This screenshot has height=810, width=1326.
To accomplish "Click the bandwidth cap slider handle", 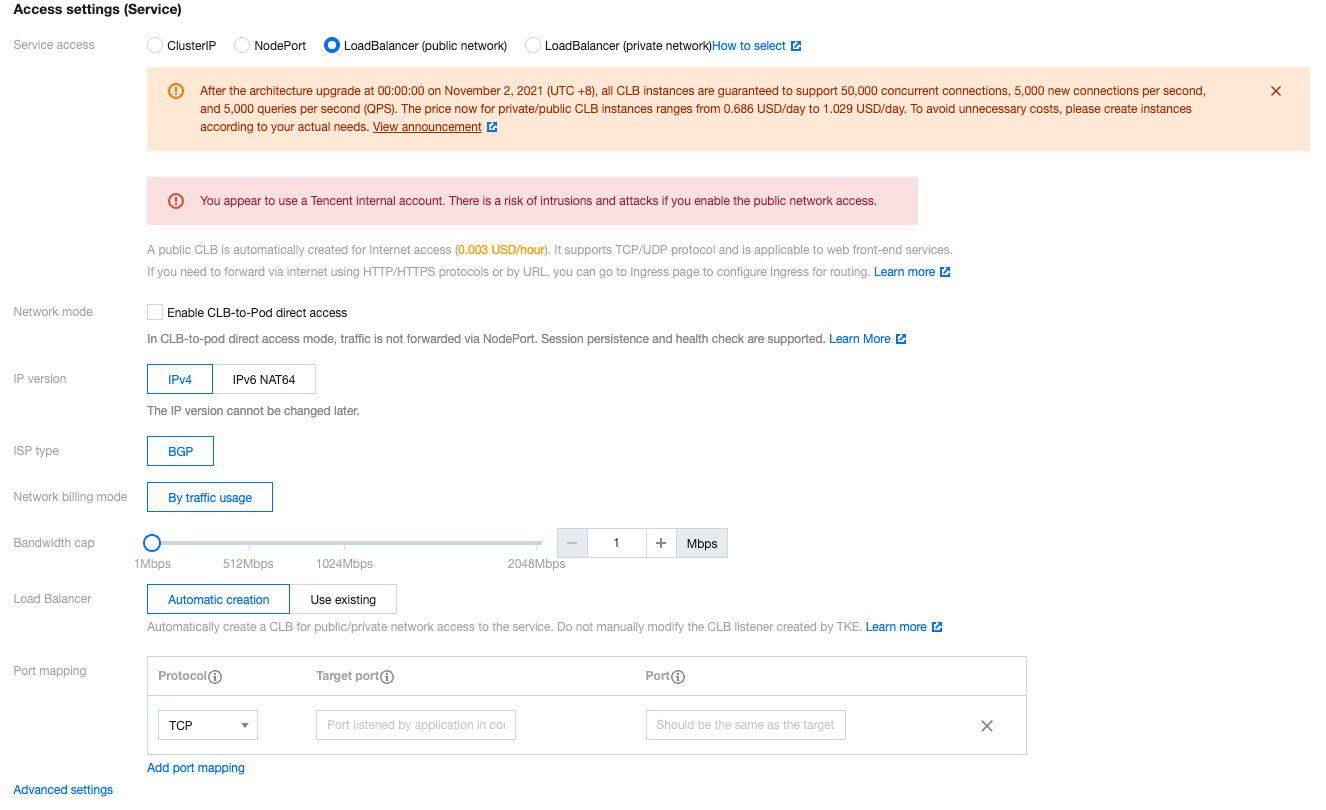I will (151, 543).
